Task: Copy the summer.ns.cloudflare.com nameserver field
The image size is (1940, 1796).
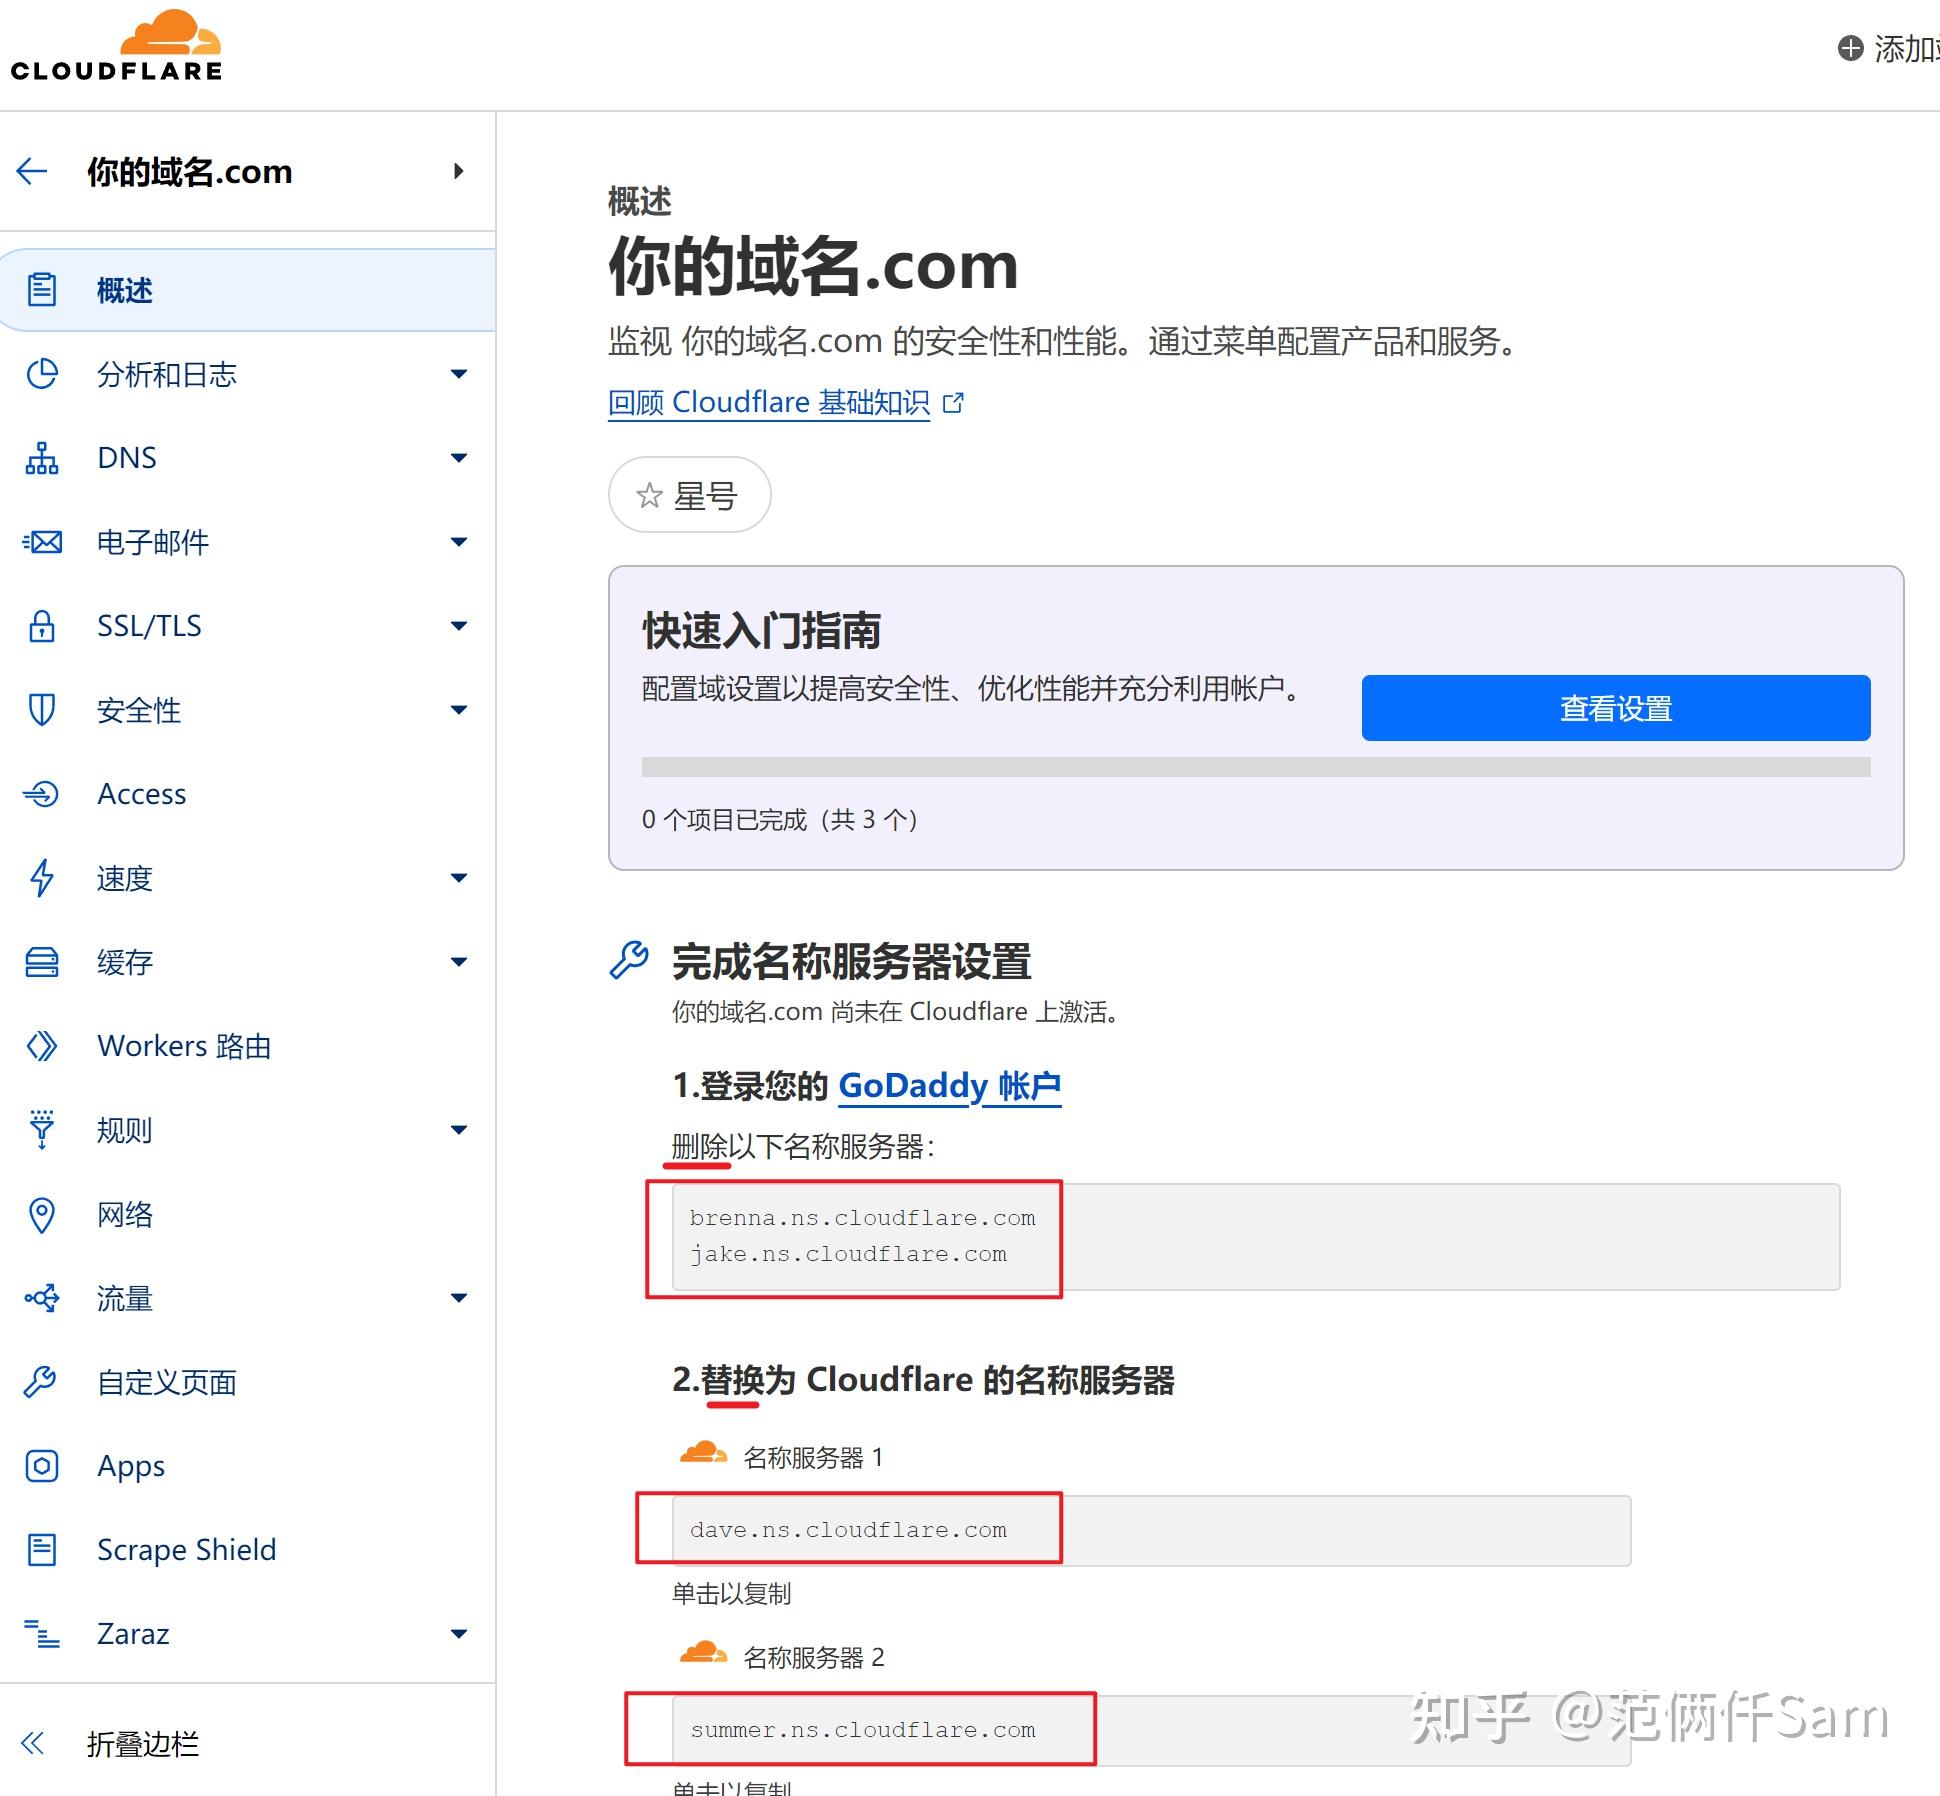Action: pyautogui.click(x=1152, y=1730)
